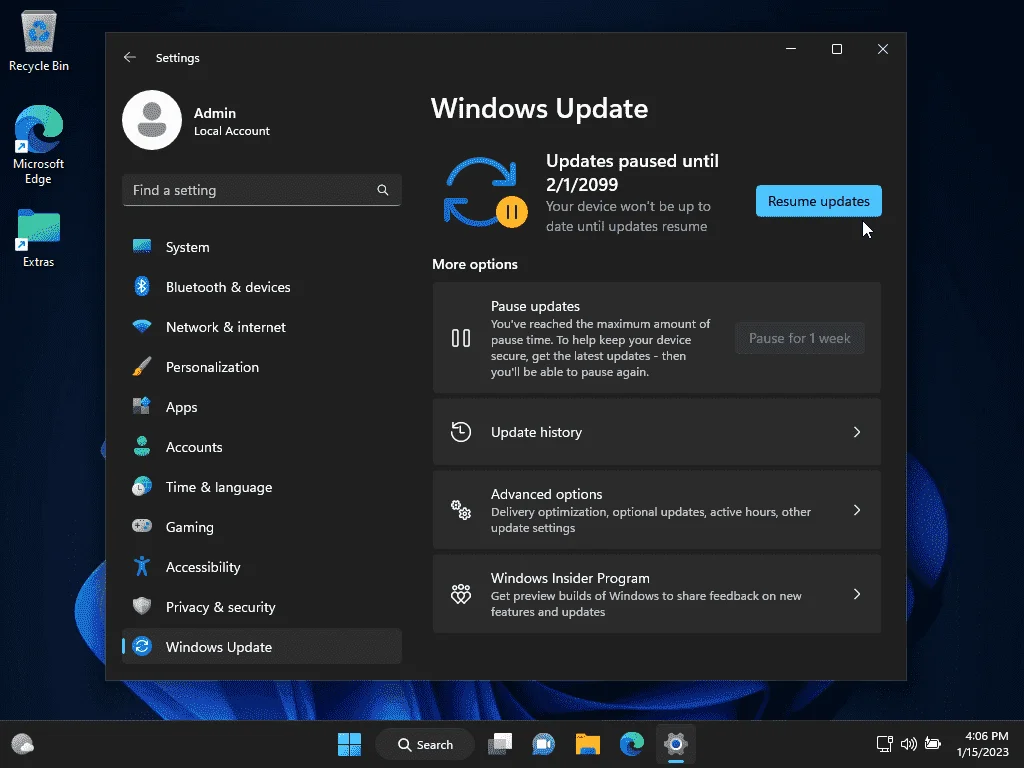Expand Windows Insider Program with its chevron
Image resolution: width=1024 pixels, height=768 pixels.
tap(857, 594)
